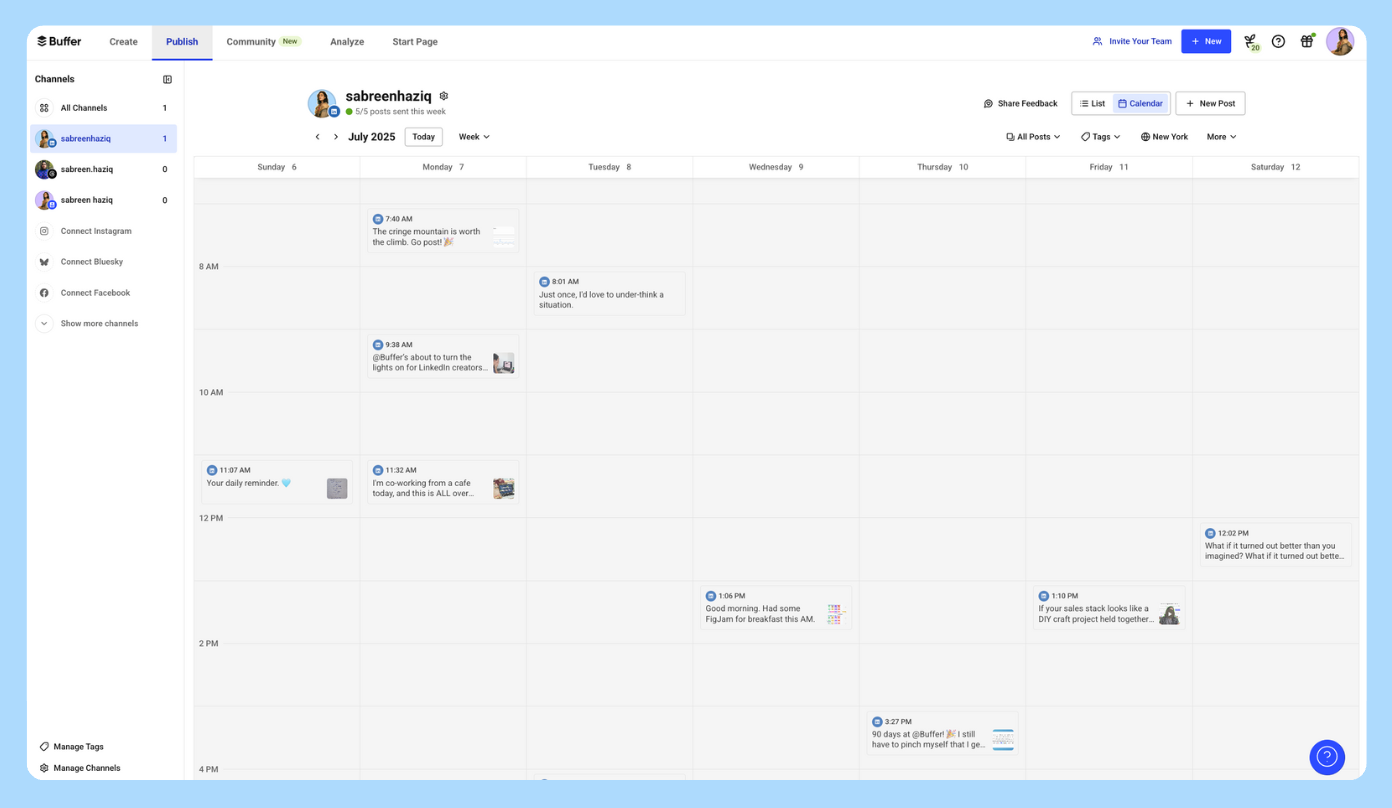Open the 11:32 AM cafe co-working post
The height and width of the screenshot is (808, 1392).
(x=443, y=481)
